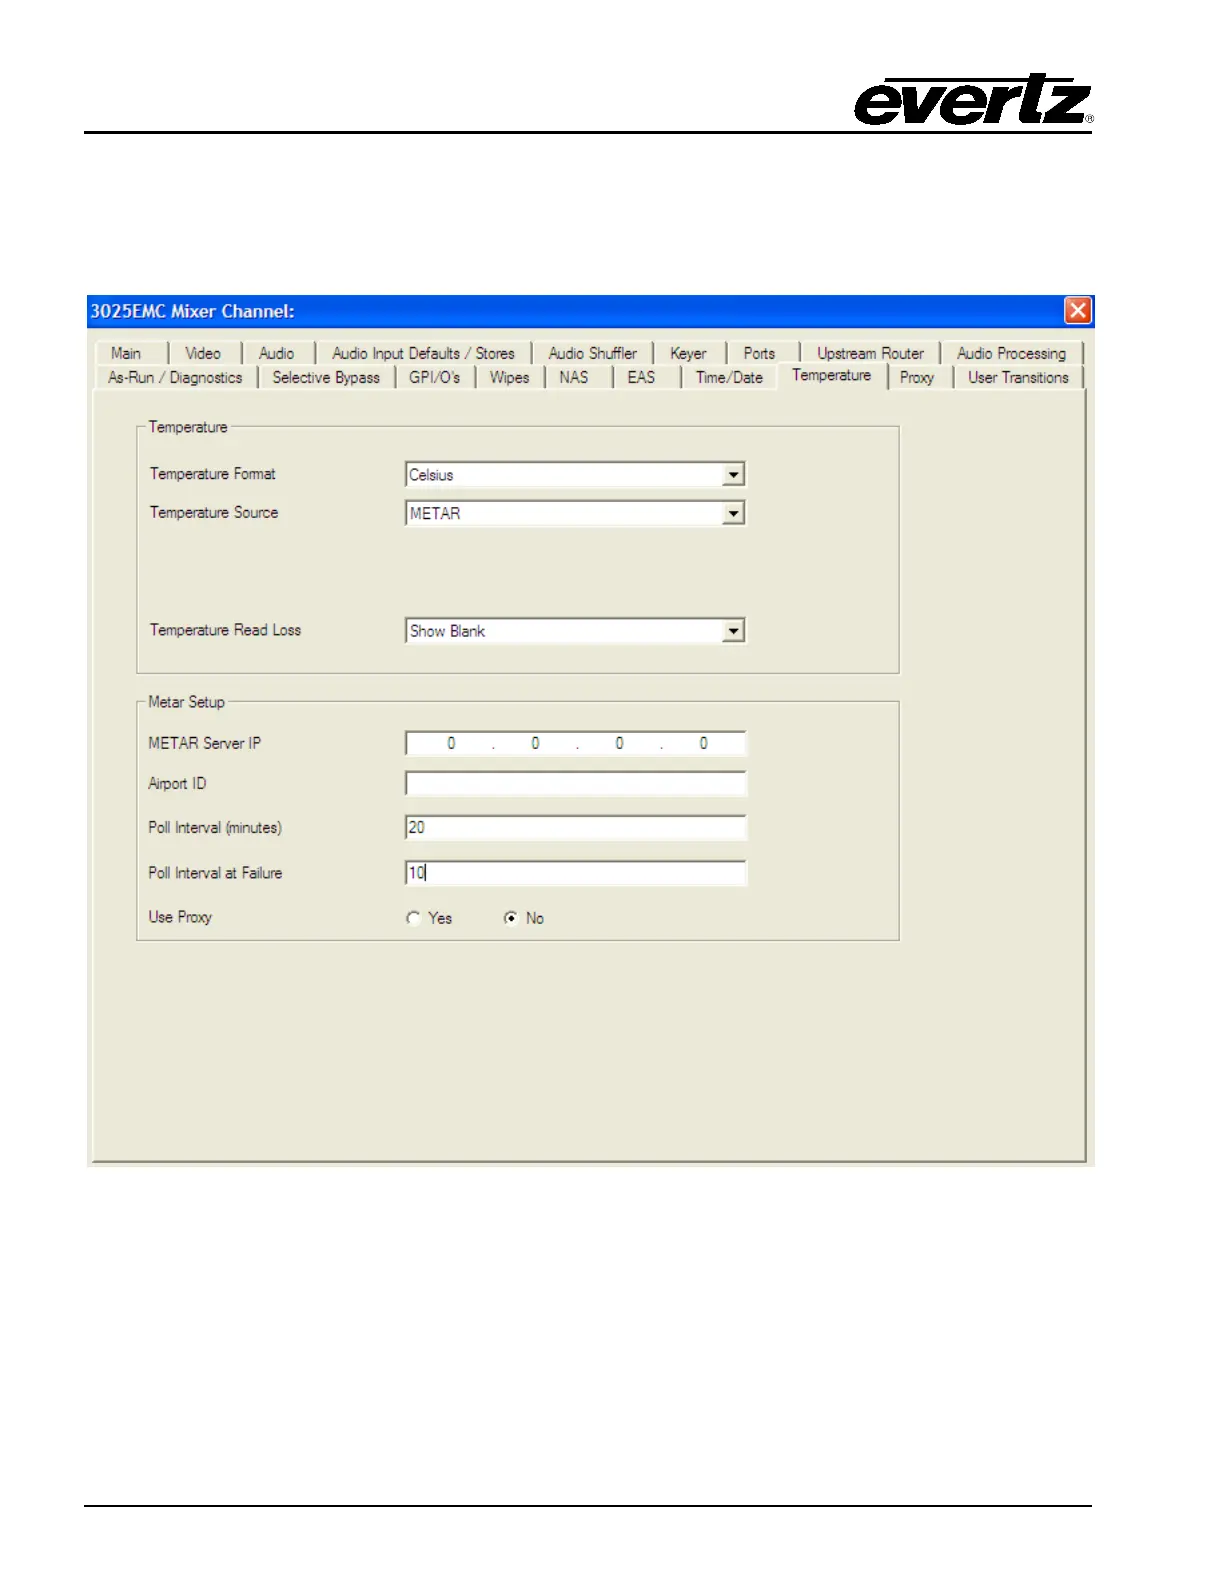Open As-Run / Diagnostics tab
The image size is (1224, 1584).
175,377
